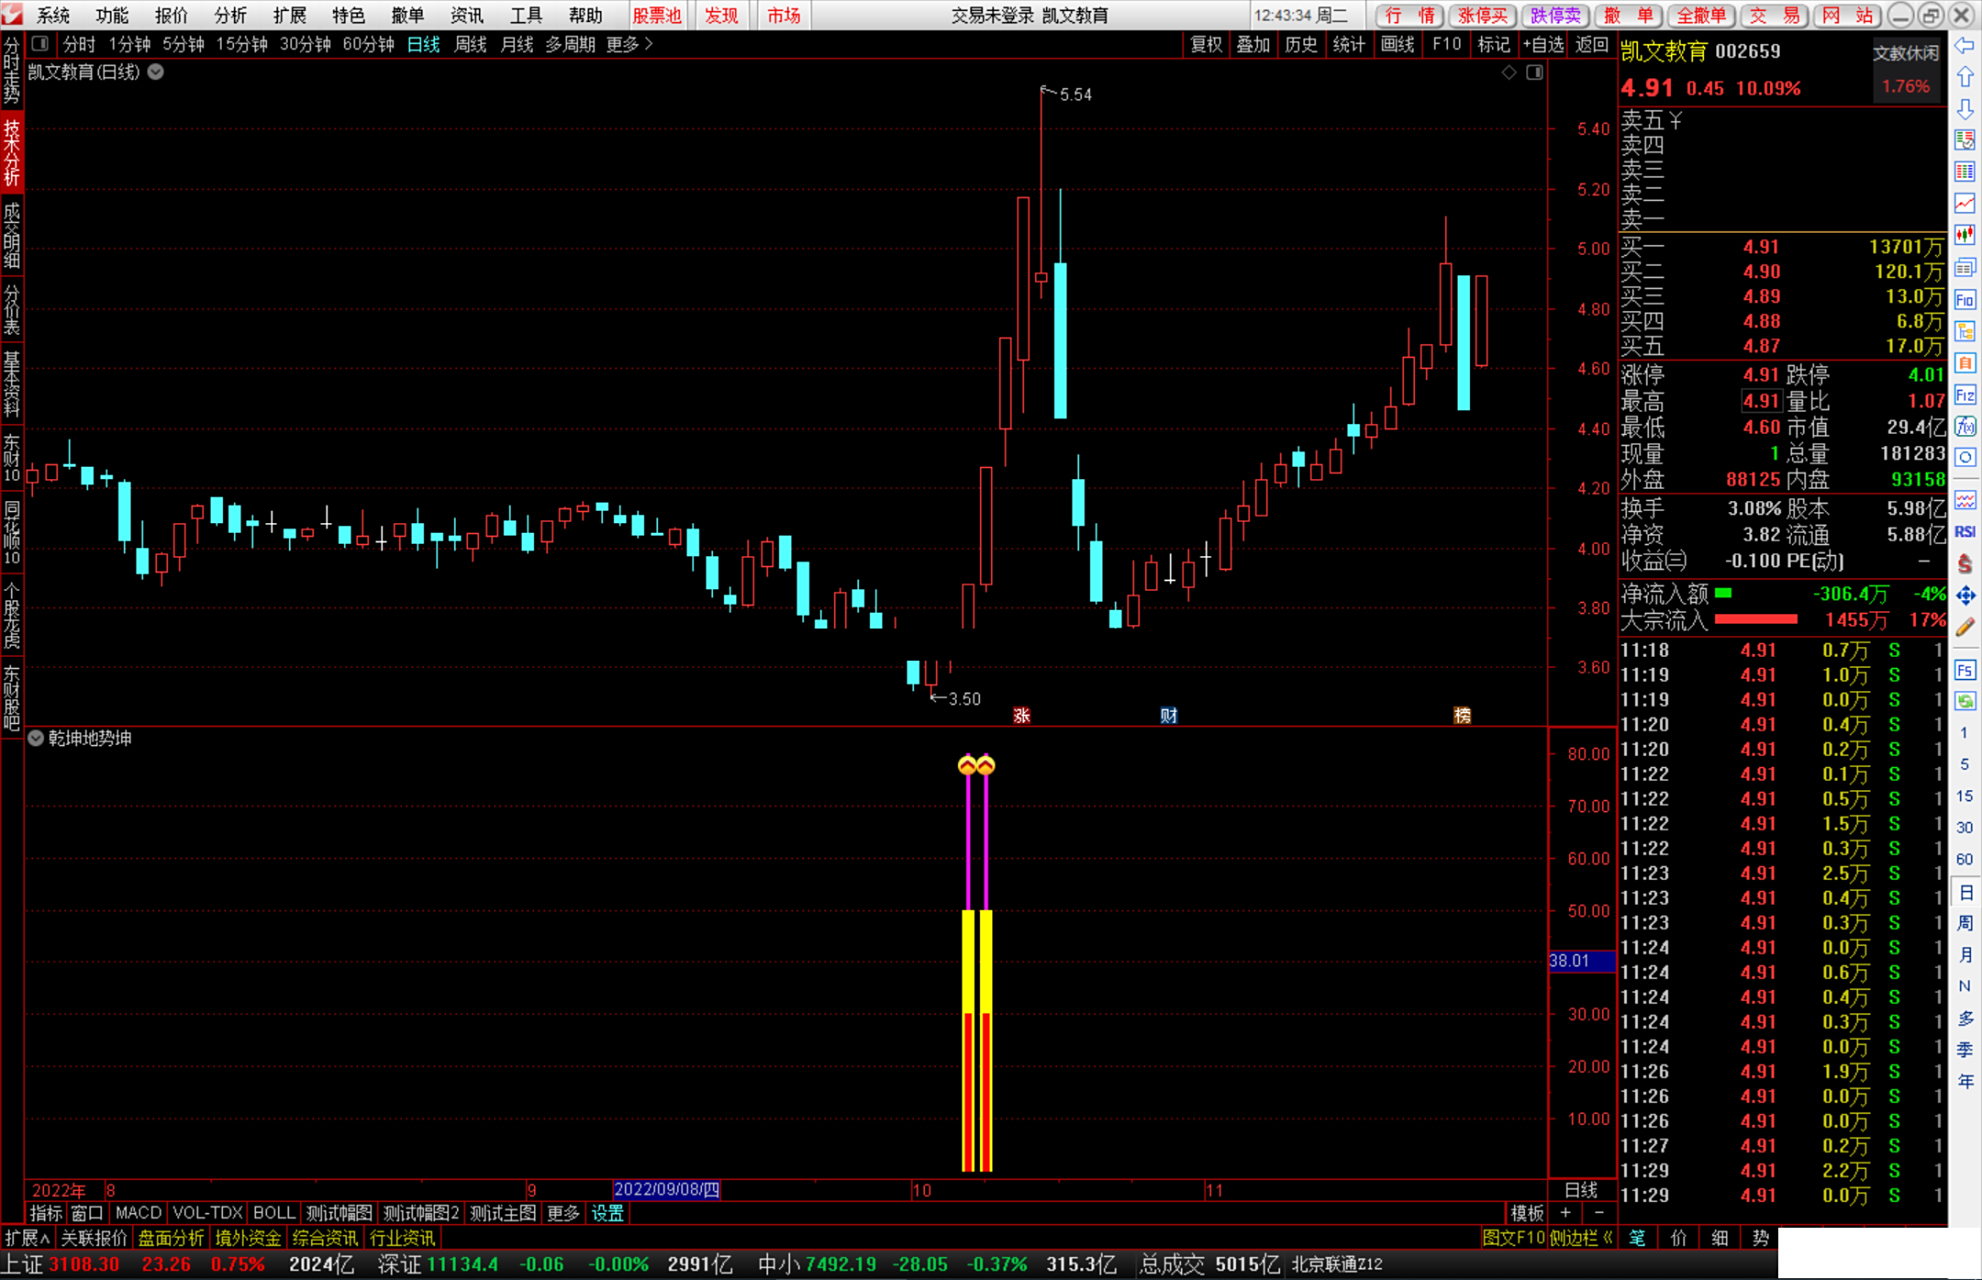Switch to 盘面分析 tab at the bottom
Screen dimensions: 1982x1280
tap(170, 1238)
